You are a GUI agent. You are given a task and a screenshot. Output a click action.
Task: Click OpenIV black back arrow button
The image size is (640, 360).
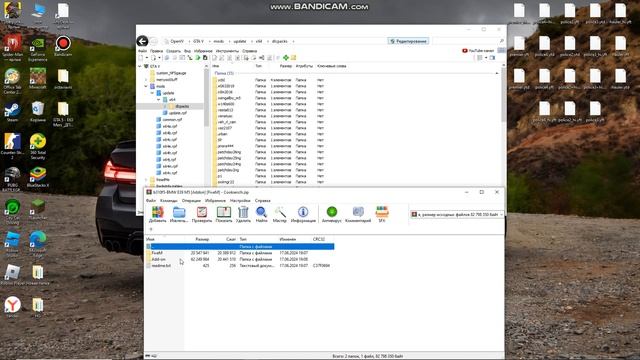[x=142, y=41]
